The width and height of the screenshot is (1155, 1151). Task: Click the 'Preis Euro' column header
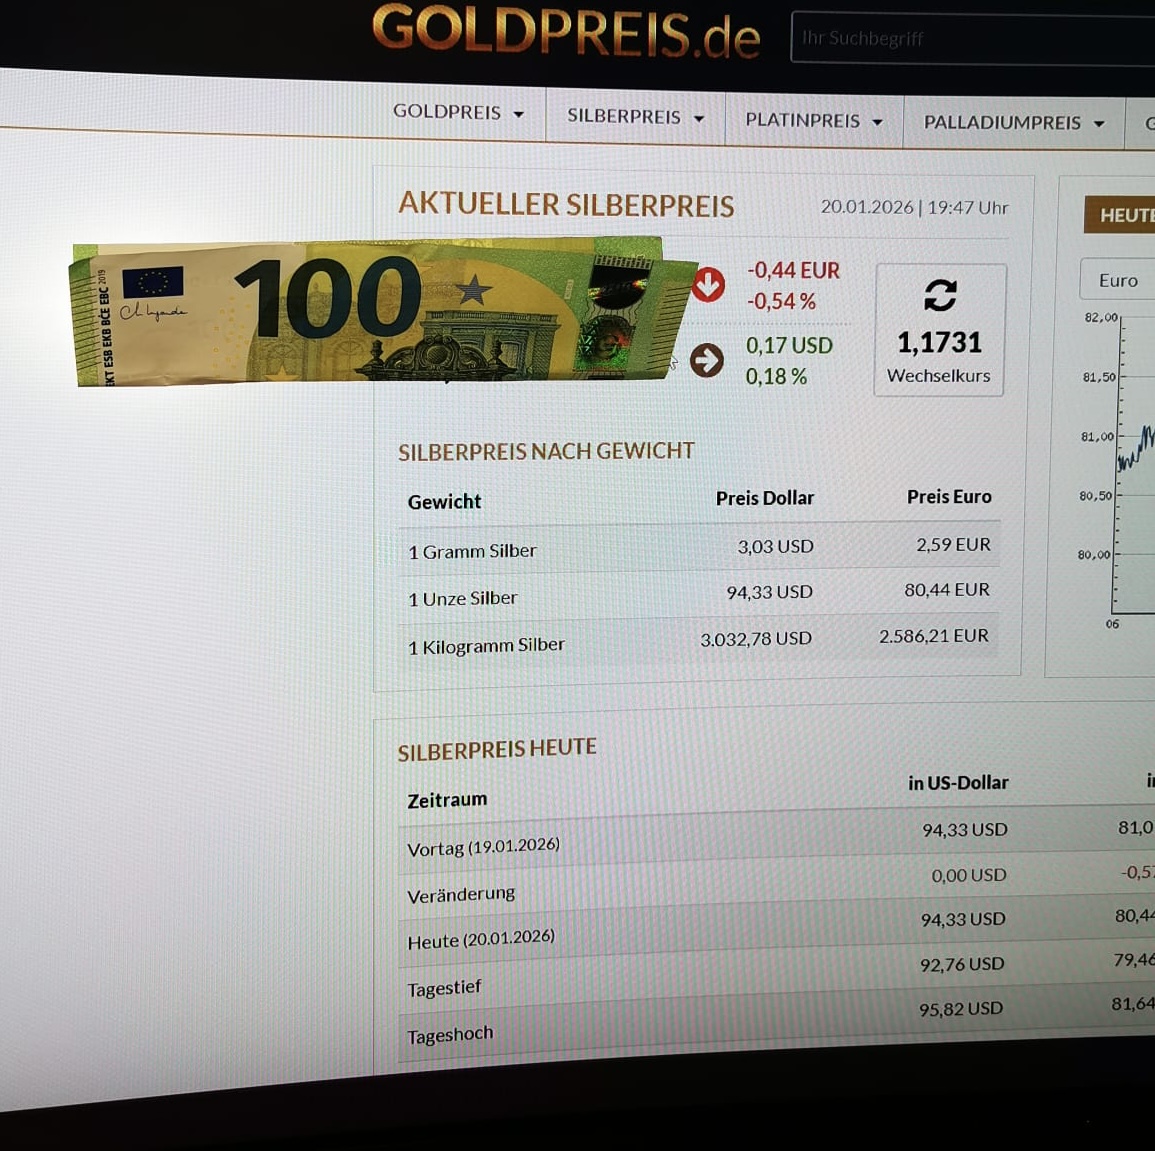coord(949,497)
